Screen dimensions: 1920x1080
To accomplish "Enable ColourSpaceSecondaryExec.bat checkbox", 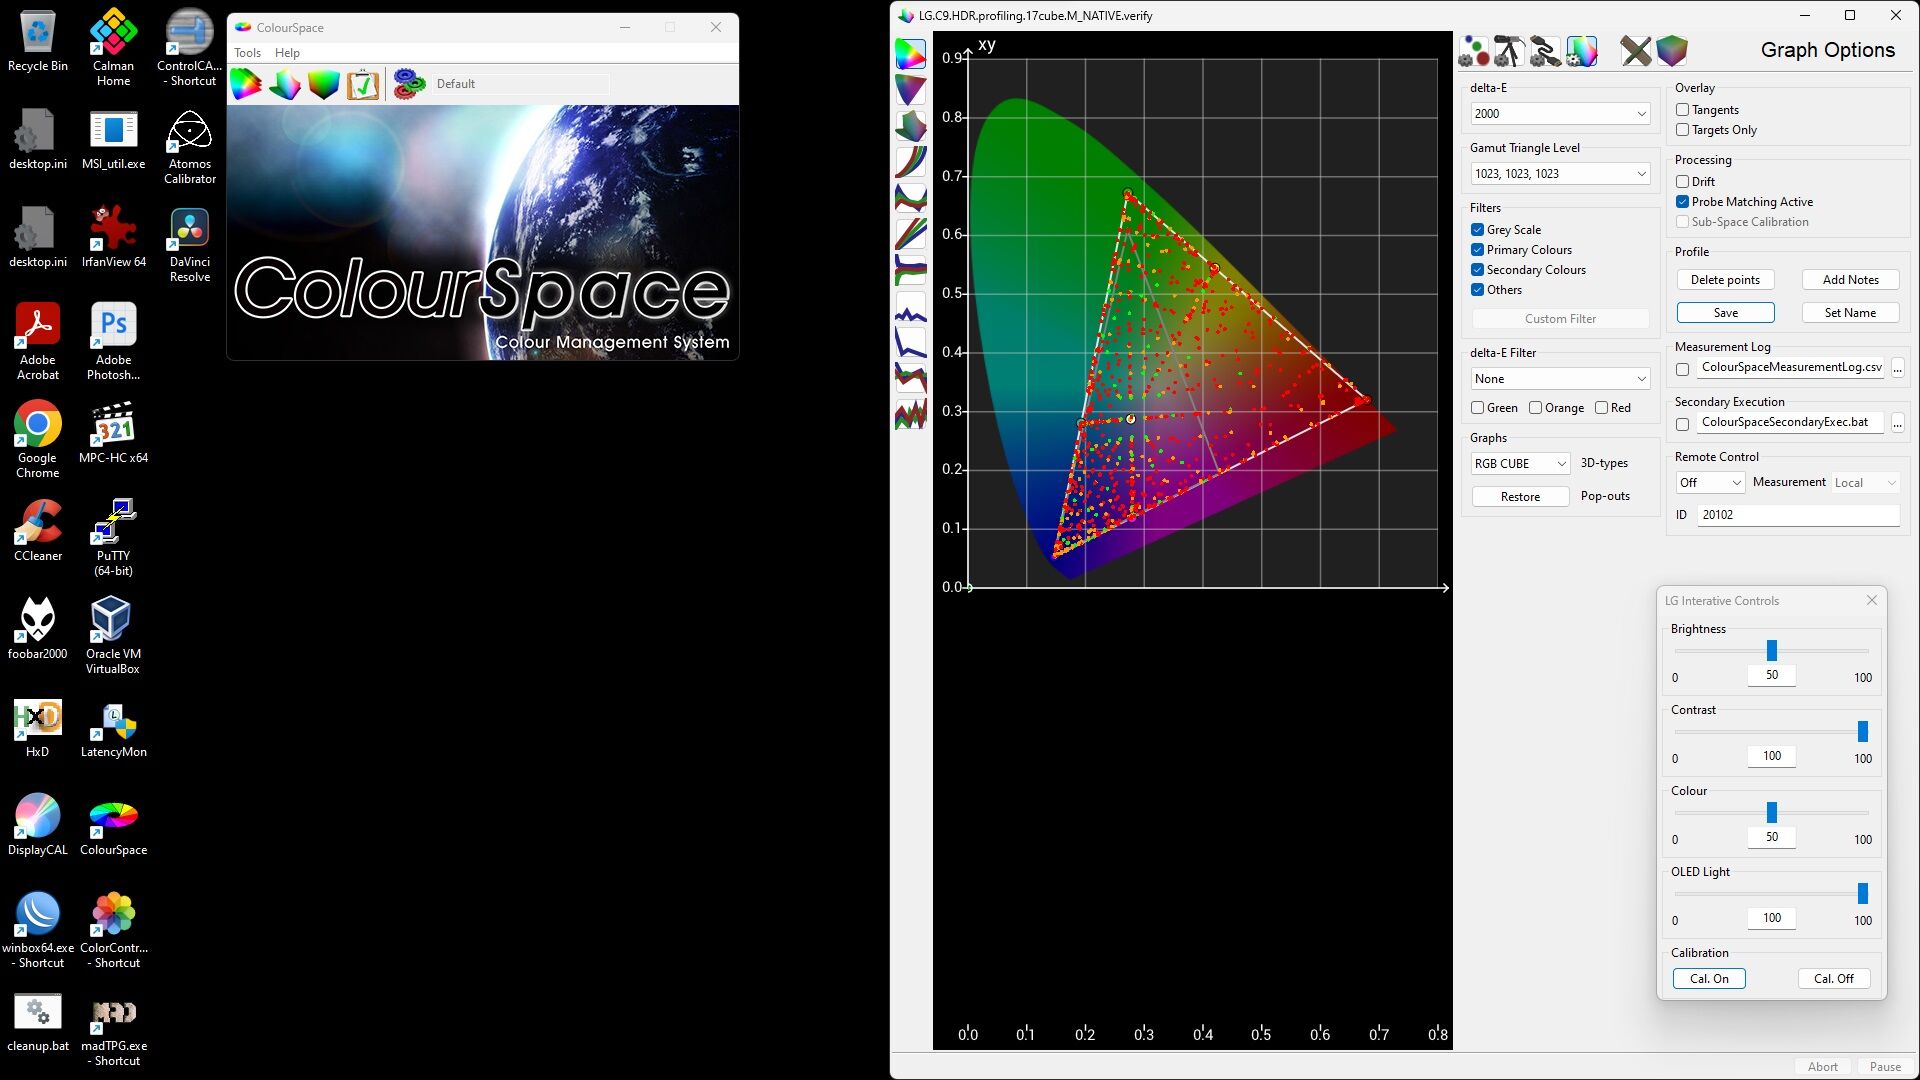I will (1682, 424).
